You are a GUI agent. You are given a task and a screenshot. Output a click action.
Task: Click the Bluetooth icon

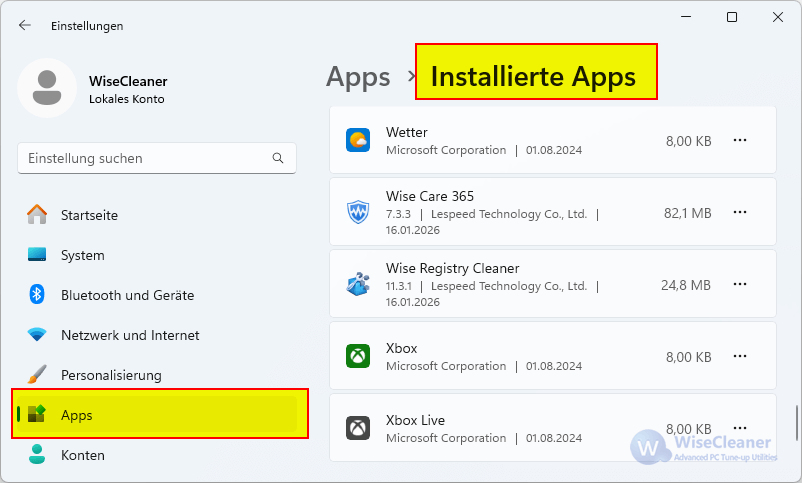(37, 294)
